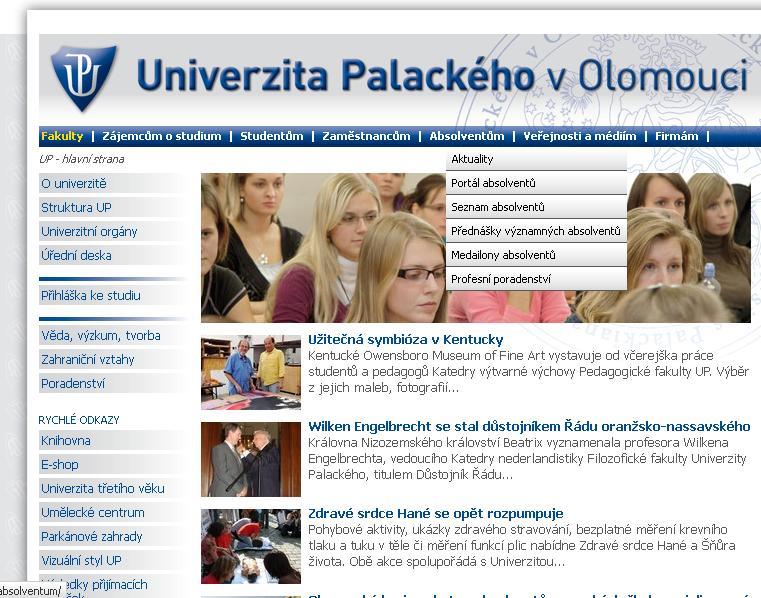Open Medailony absolventů dropdown entry
761x598 pixels.
click(x=536, y=255)
